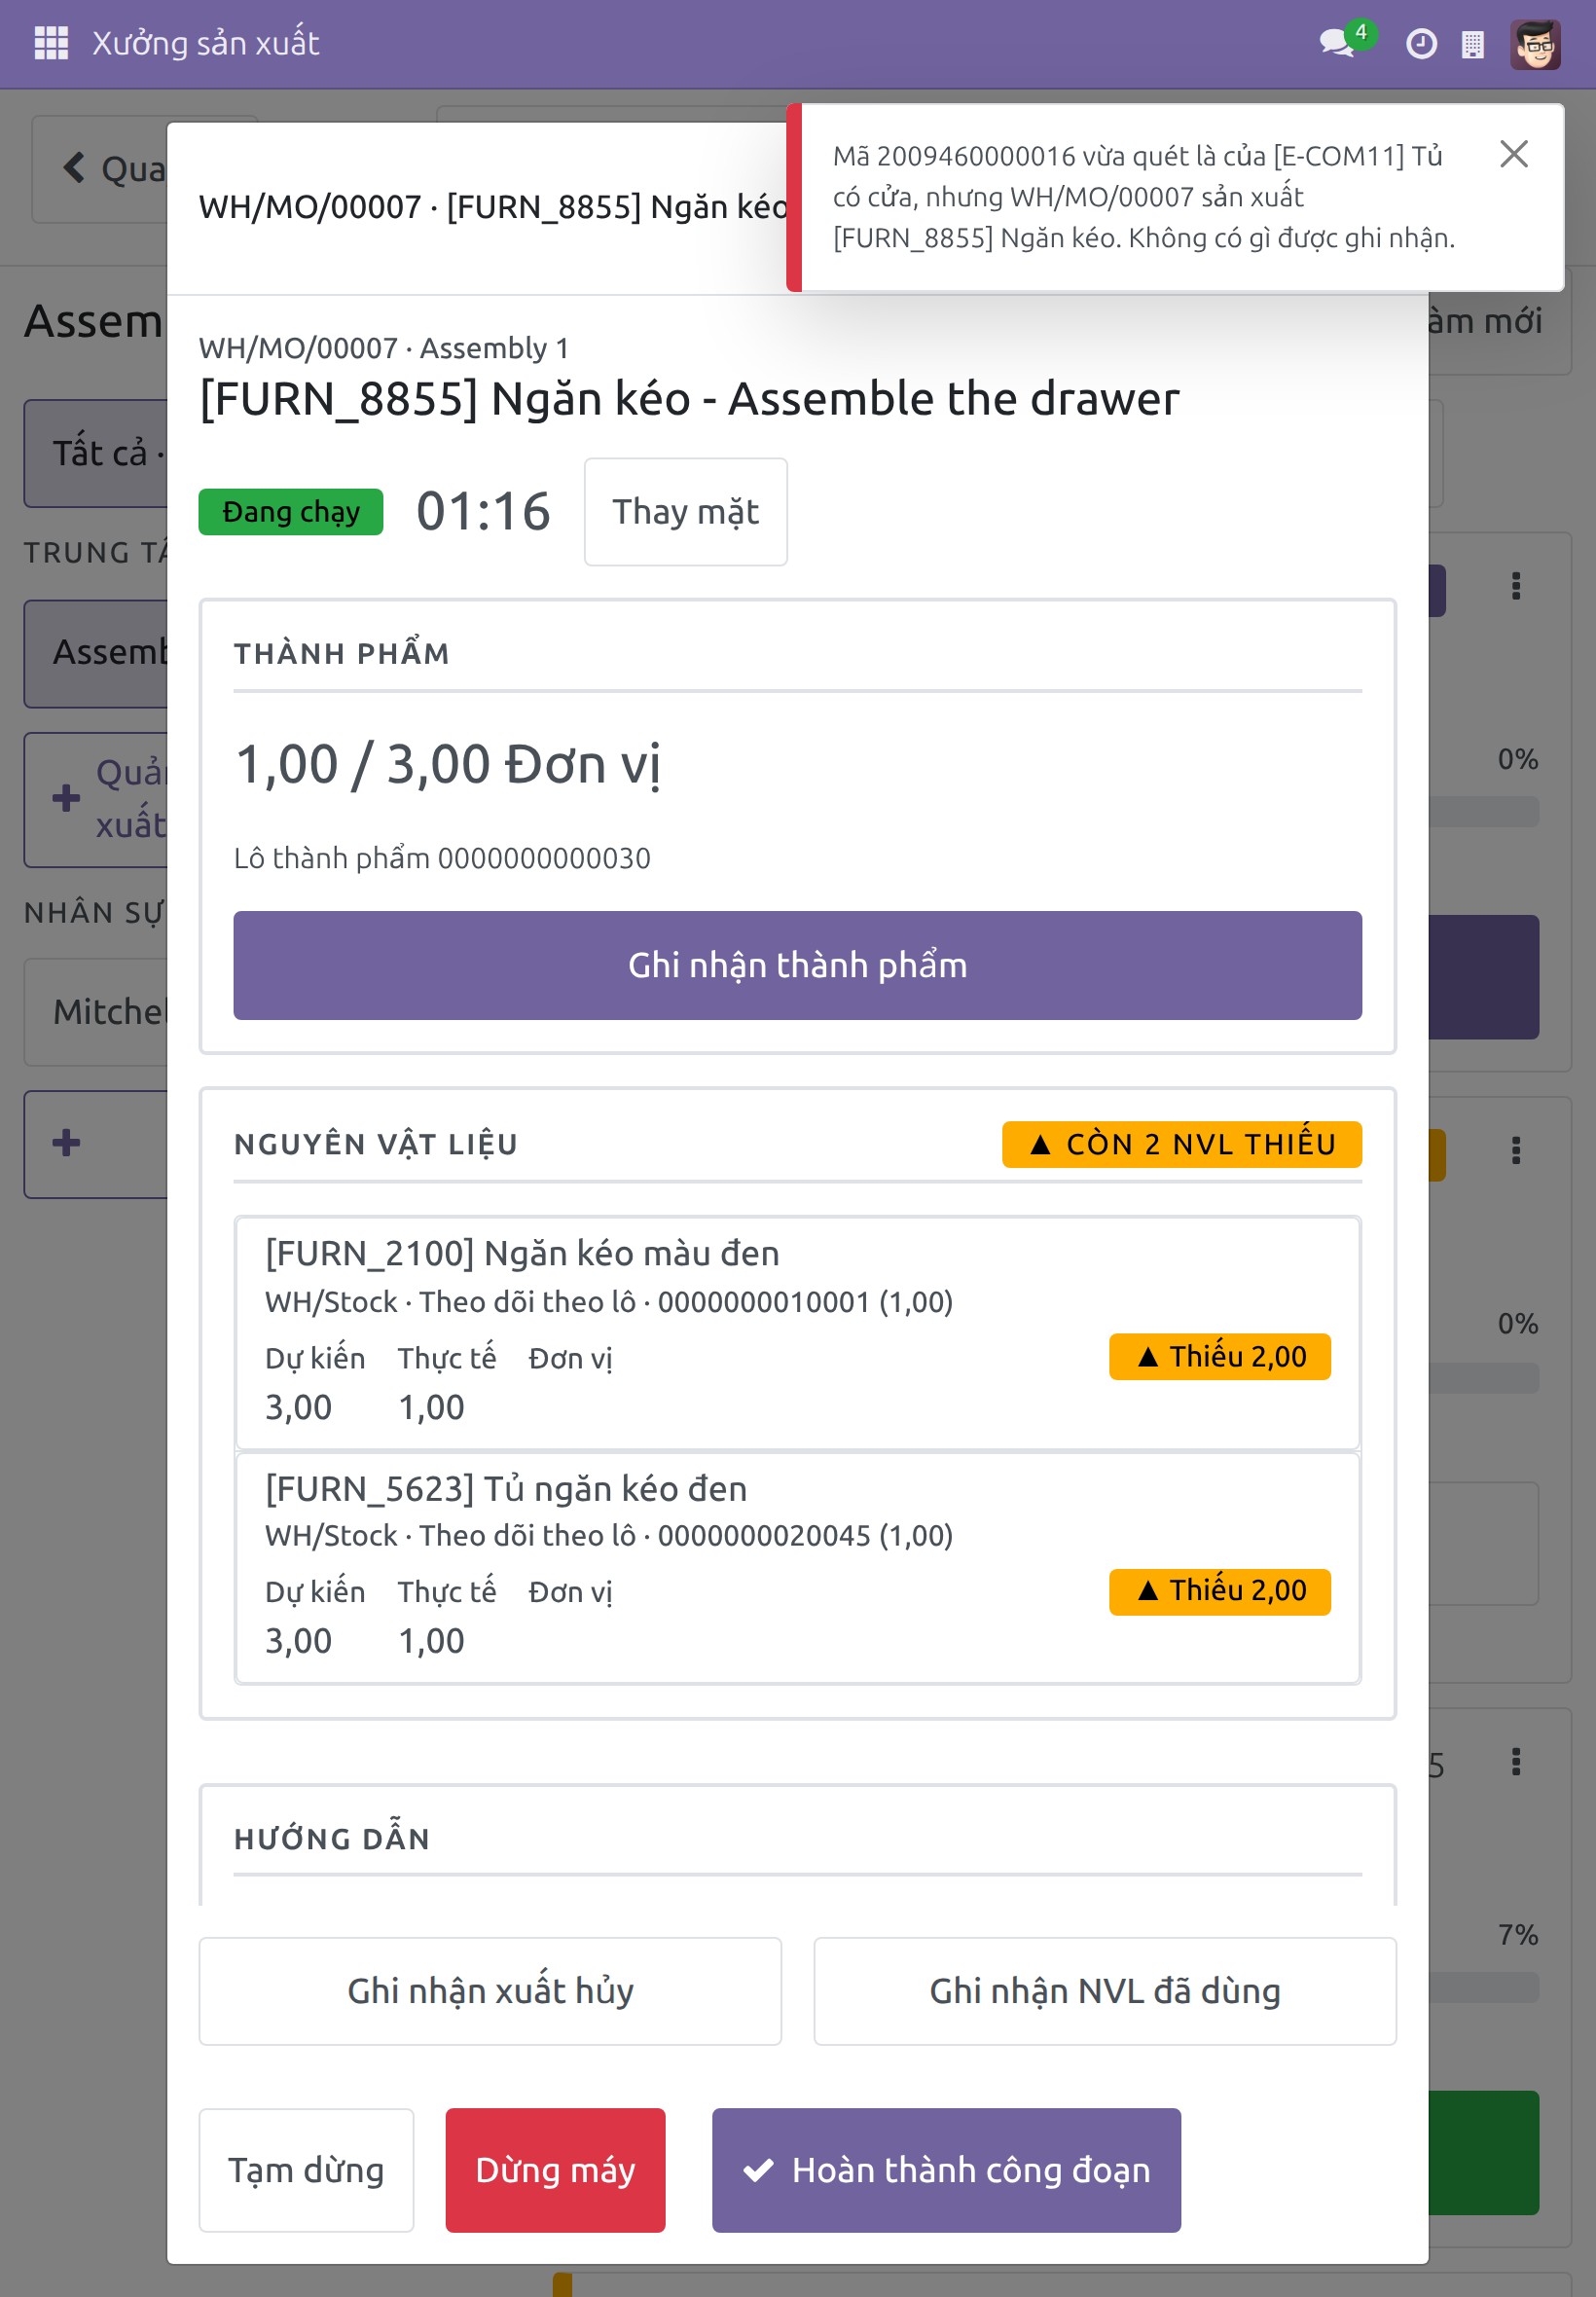Image resolution: width=1596 pixels, height=2297 pixels.
Task: Select the FURN_5623 Tủ ngăn kéo đen component
Action: (x=797, y=1568)
